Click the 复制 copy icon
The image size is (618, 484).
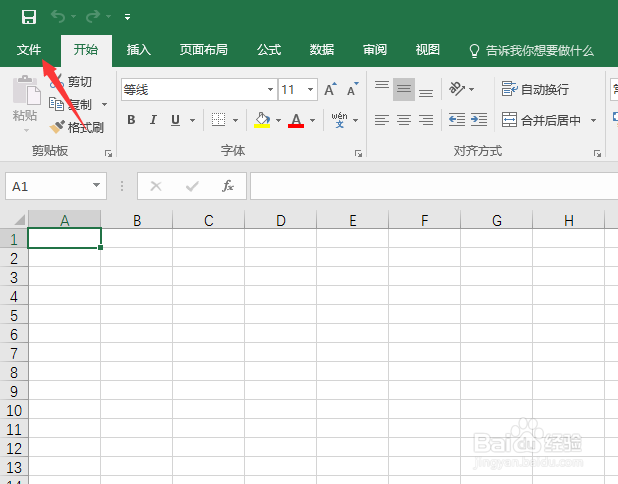pyautogui.click(x=56, y=104)
